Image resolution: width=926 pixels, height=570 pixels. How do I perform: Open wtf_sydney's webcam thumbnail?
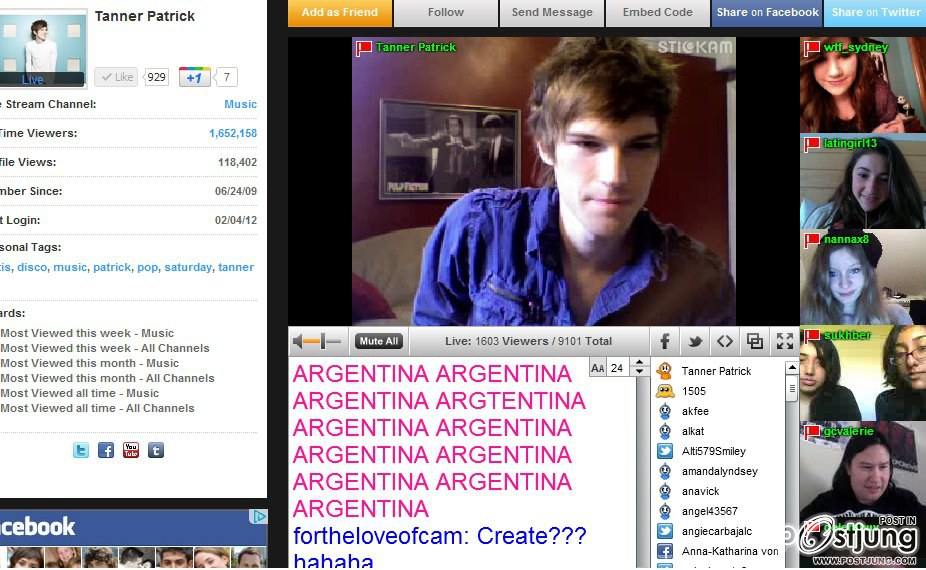click(863, 84)
